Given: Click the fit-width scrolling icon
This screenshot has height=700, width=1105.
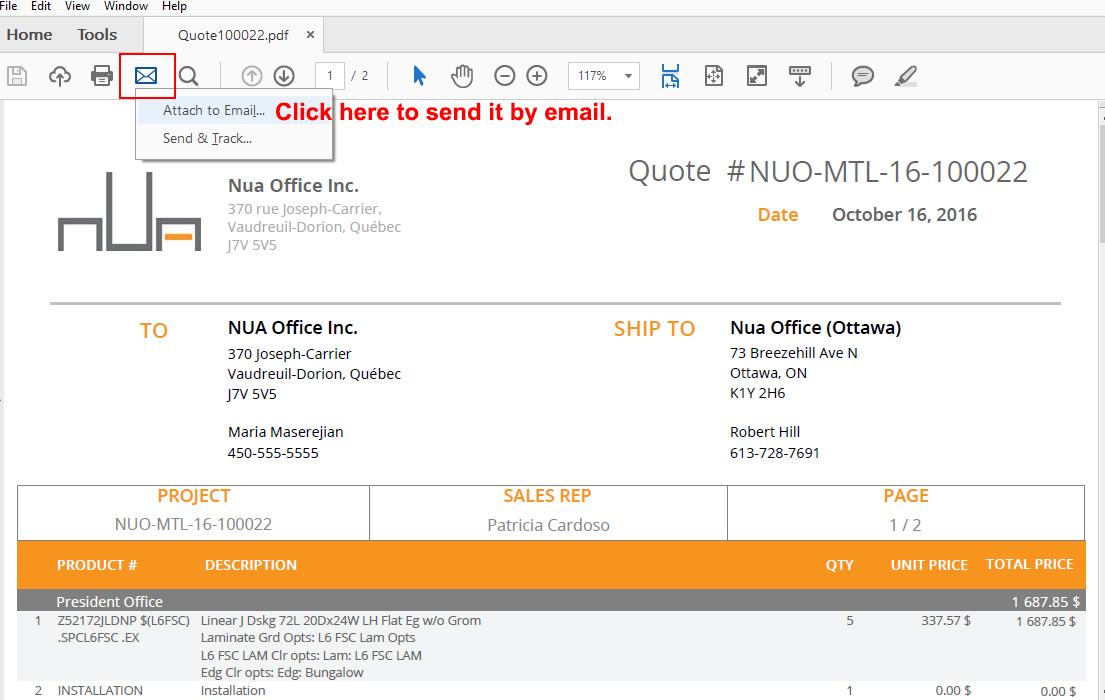Looking at the screenshot, I should [x=670, y=76].
